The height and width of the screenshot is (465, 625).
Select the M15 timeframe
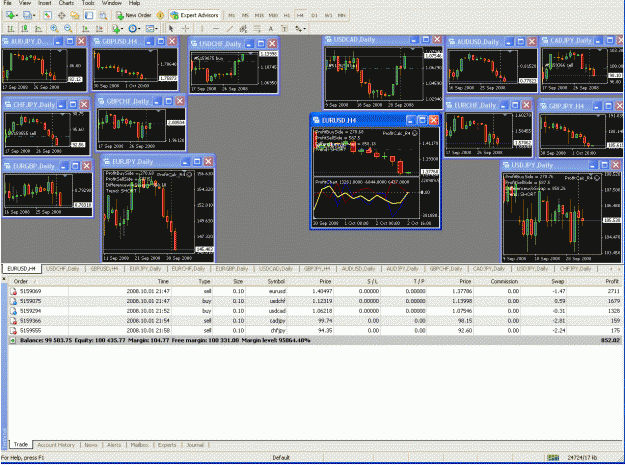tap(259, 16)
